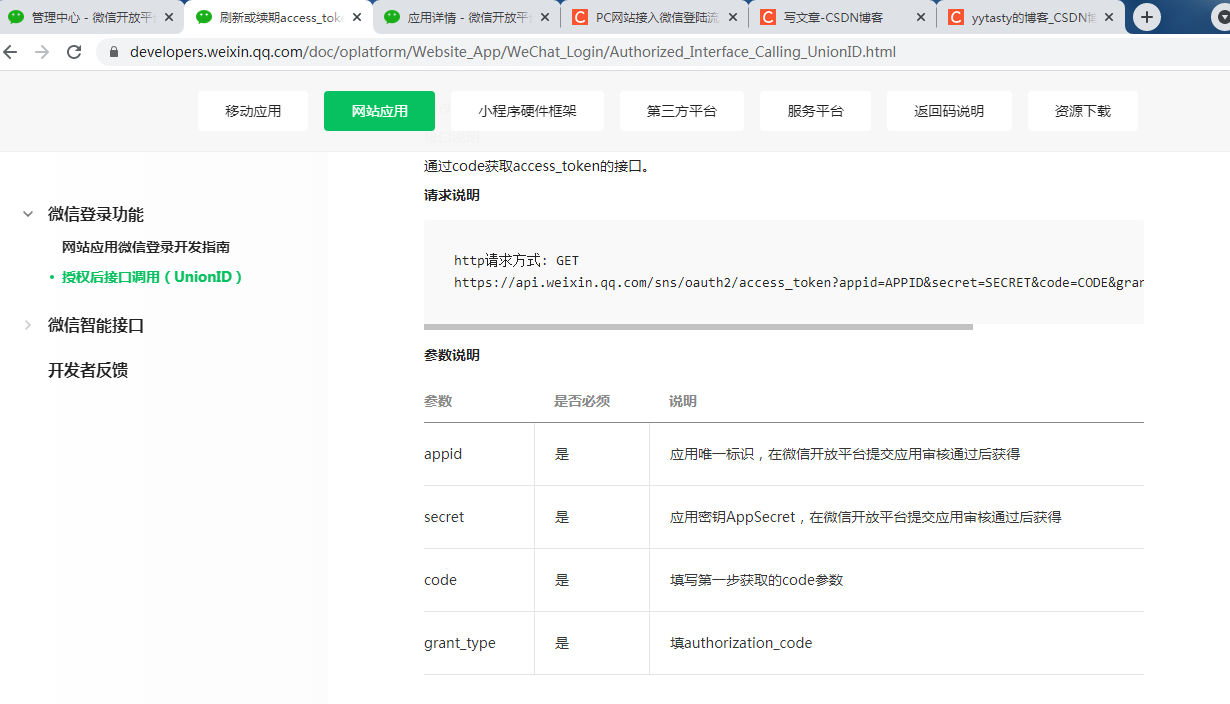Click 开发者反馈 in the sidebar

tap(87, 369)
